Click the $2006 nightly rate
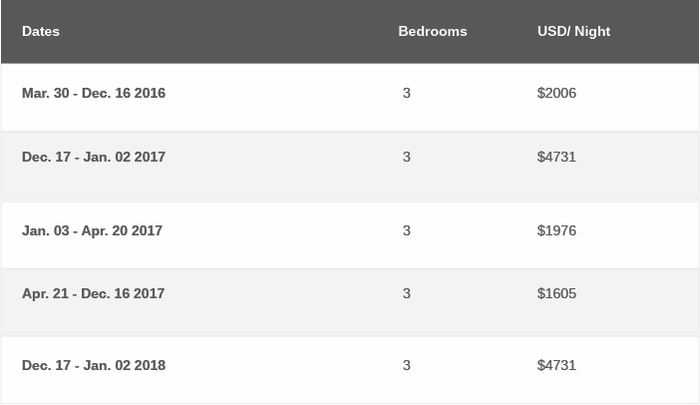 [557, 93]
